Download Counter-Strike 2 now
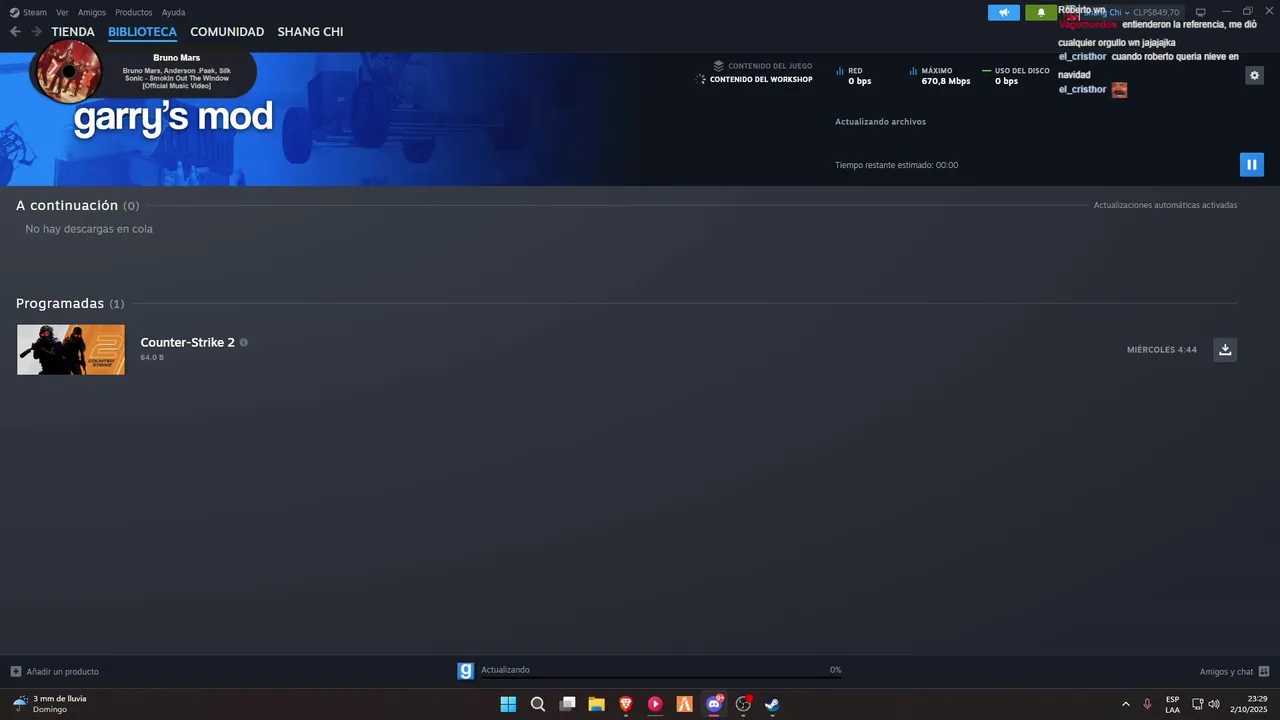Screen dimensions: 1280x720 click(x=1225, y=349)
